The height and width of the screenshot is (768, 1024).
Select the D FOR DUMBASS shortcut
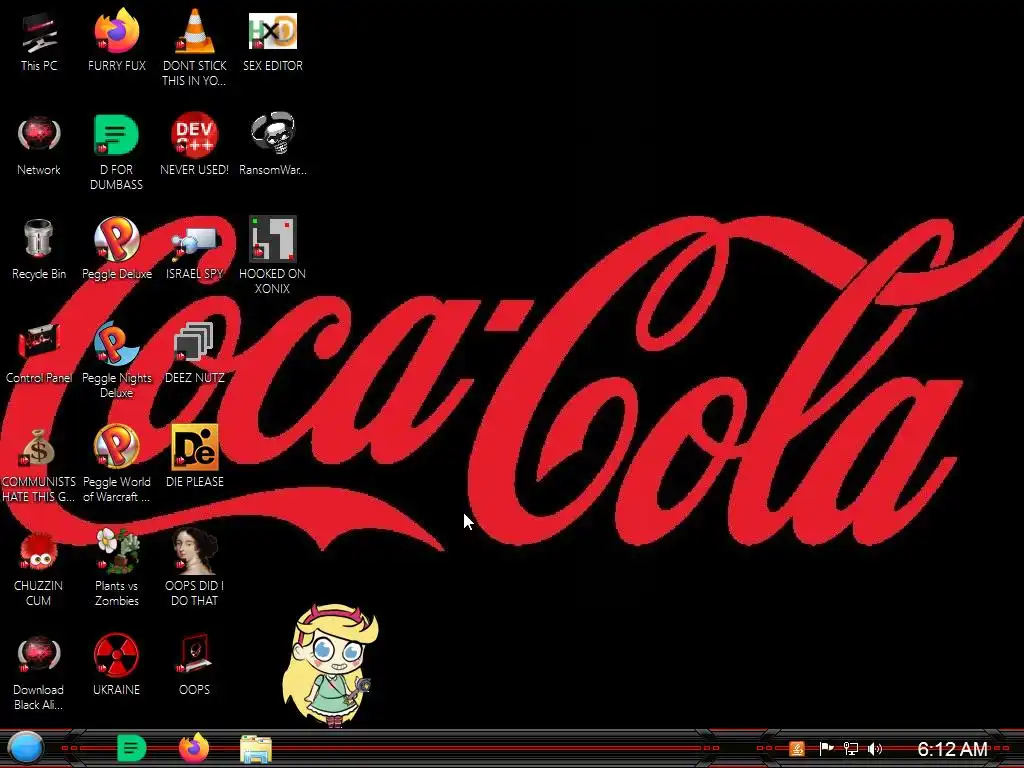[x=116, y=136]
